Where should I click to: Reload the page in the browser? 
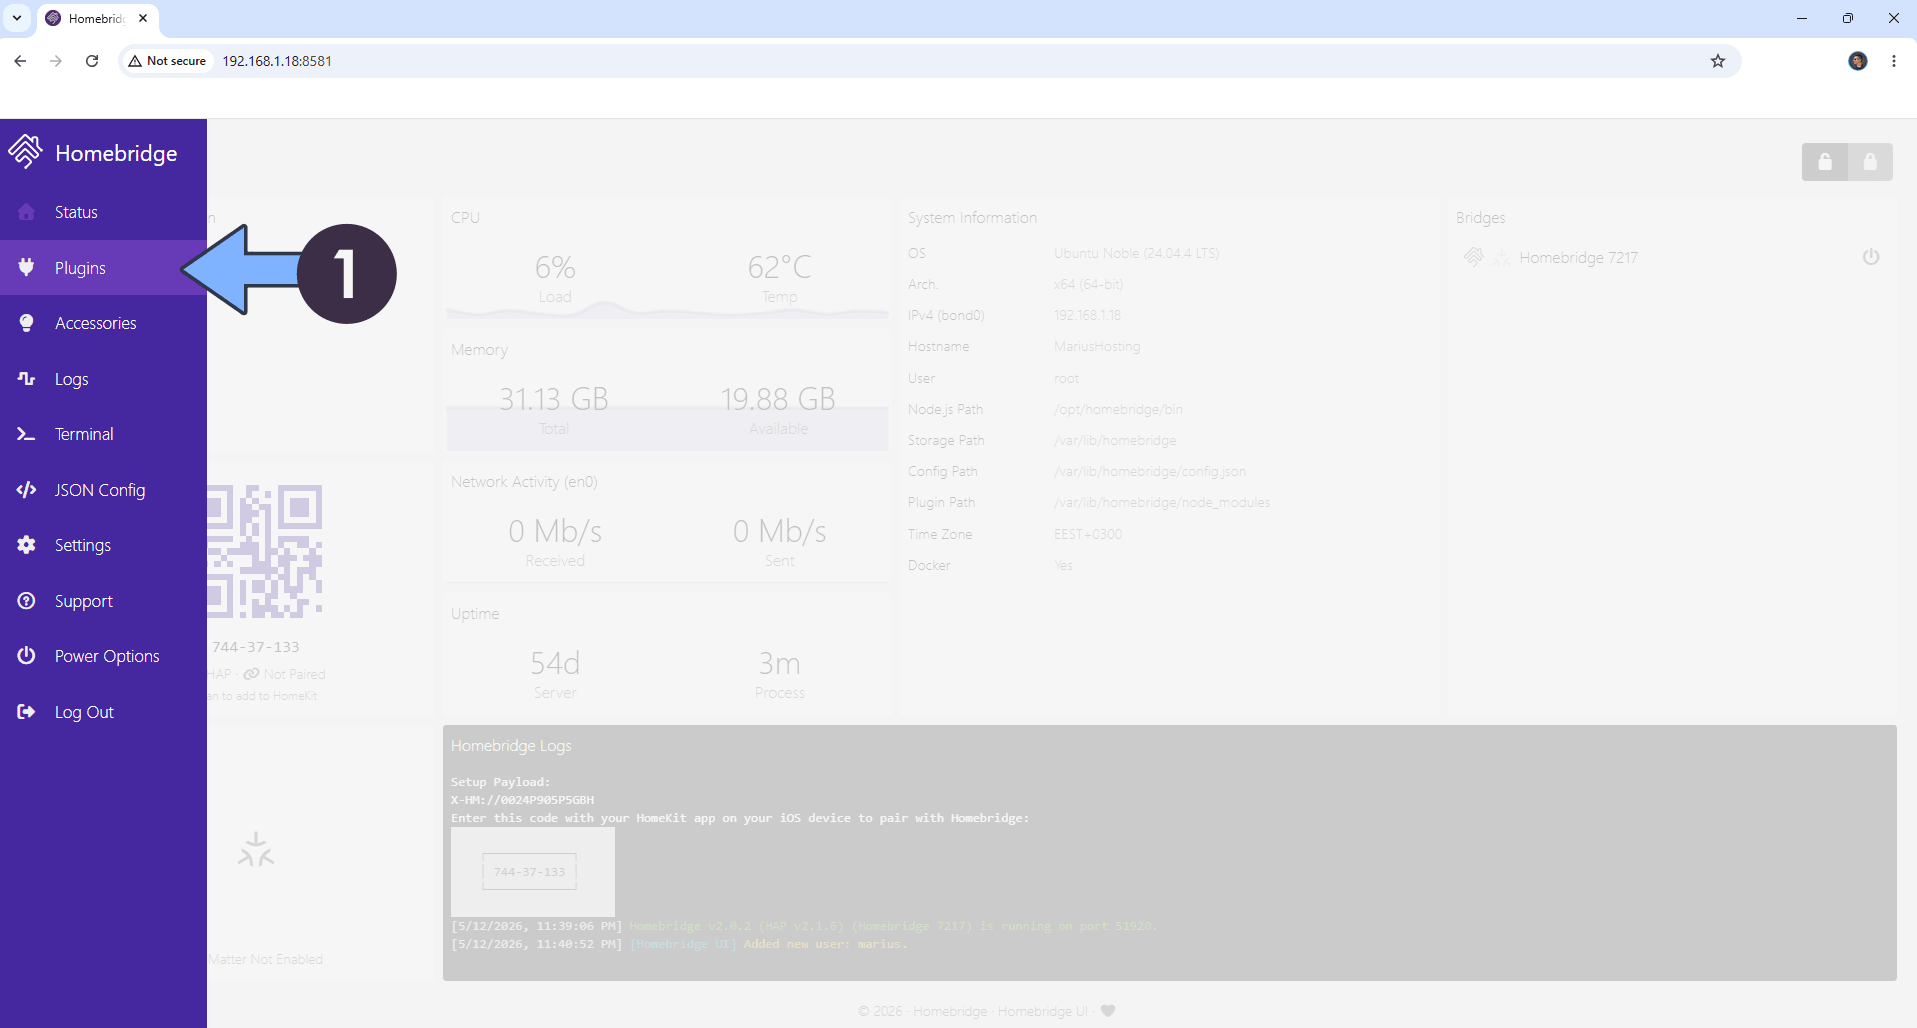[92, 61]
